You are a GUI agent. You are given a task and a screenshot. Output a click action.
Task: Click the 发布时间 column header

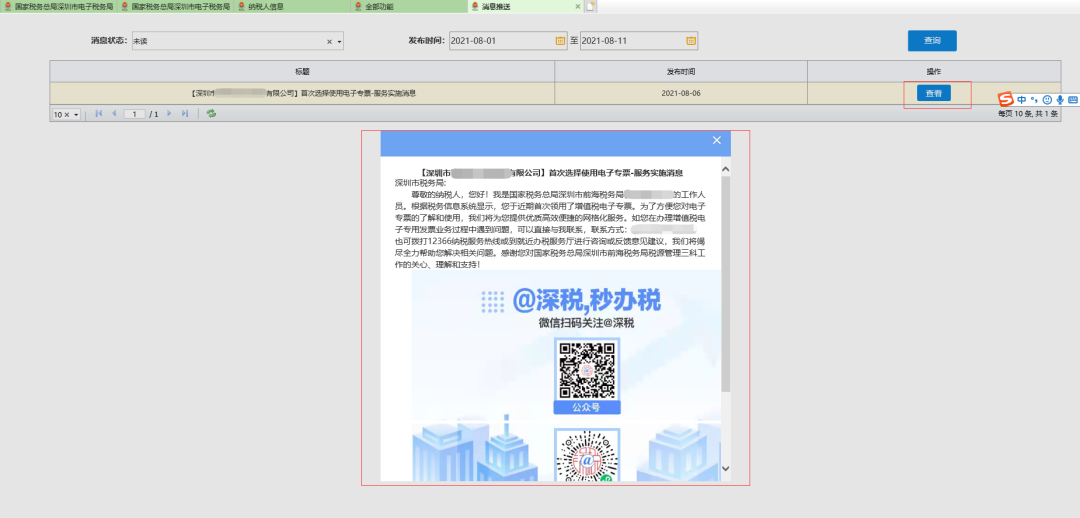681,72
